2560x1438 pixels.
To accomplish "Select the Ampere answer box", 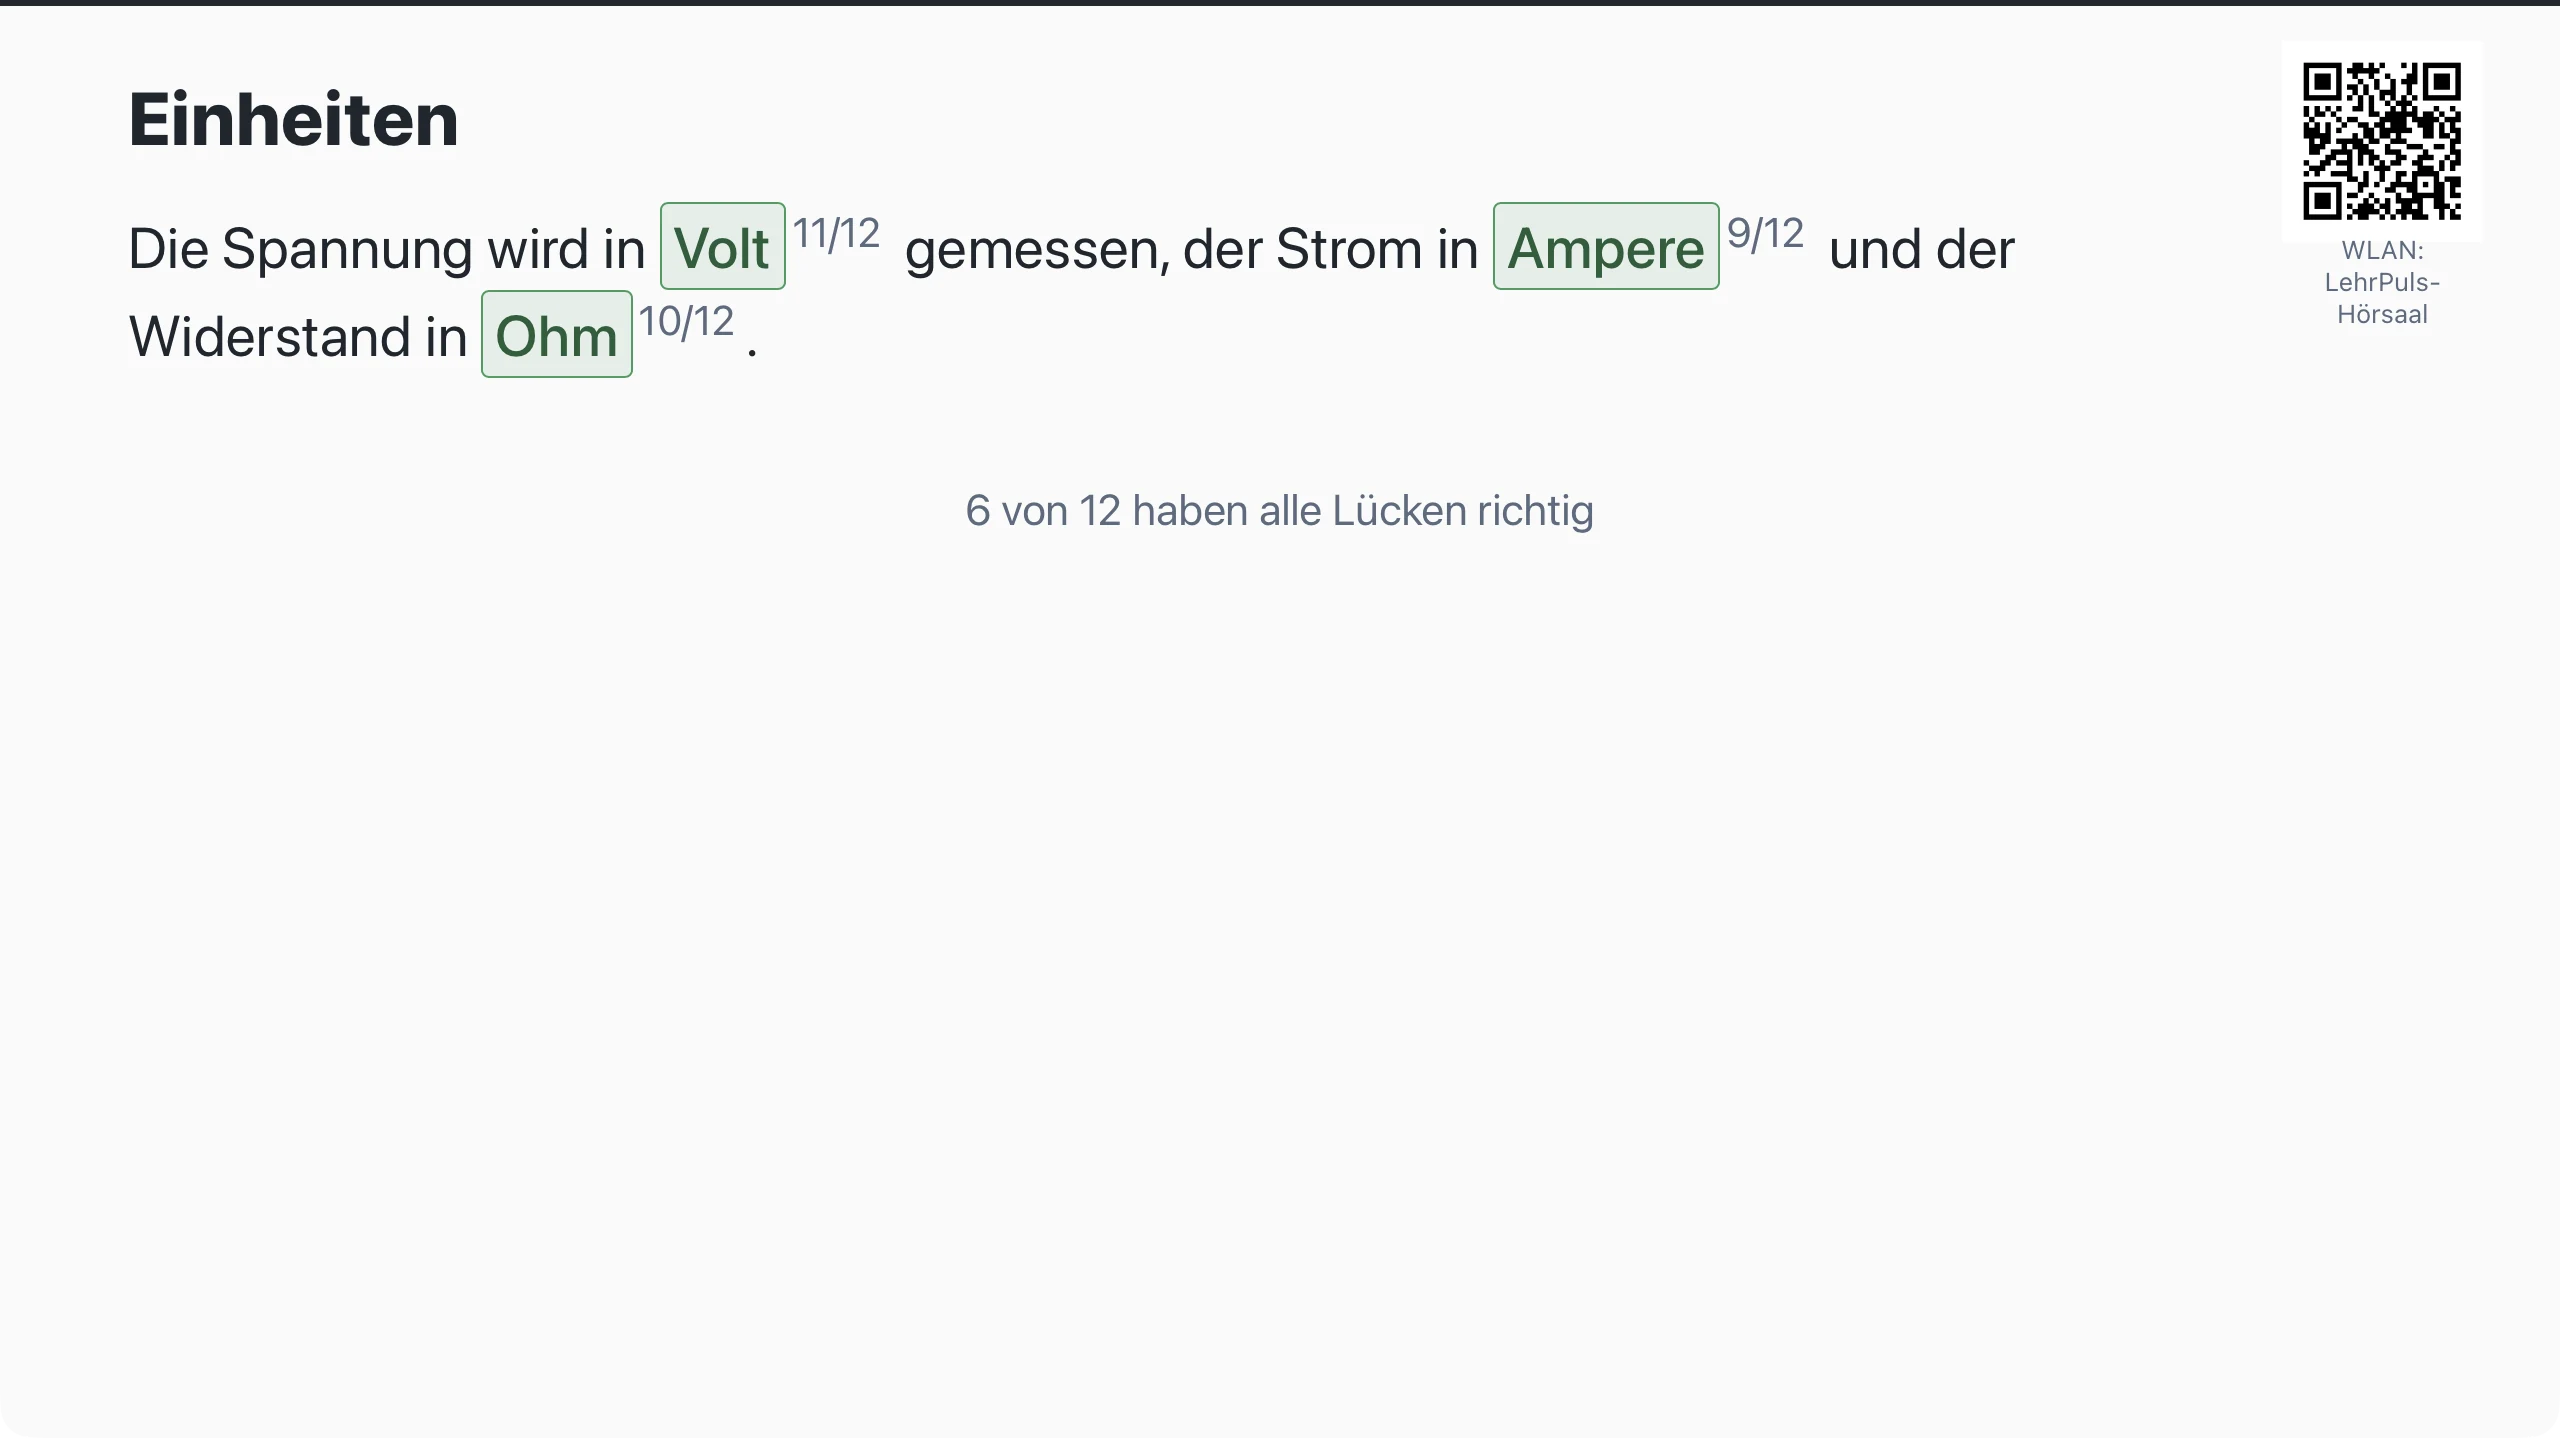I will tap(1606, 246).
